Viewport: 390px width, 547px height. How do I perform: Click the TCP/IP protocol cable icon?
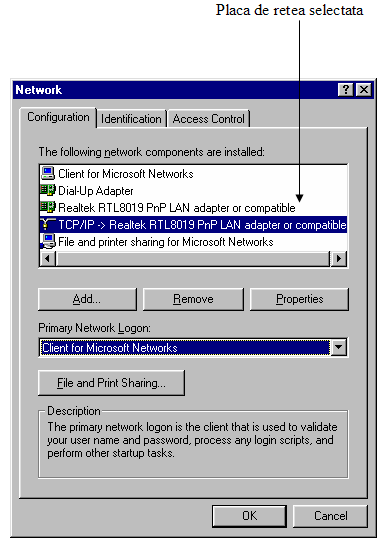pos(48,224)
